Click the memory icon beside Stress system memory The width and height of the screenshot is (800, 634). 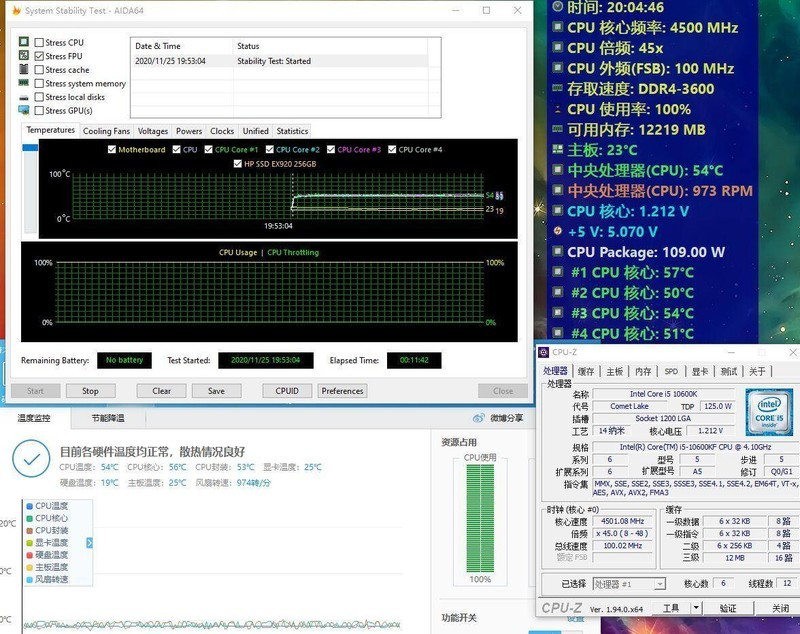[x=24, y=83]
